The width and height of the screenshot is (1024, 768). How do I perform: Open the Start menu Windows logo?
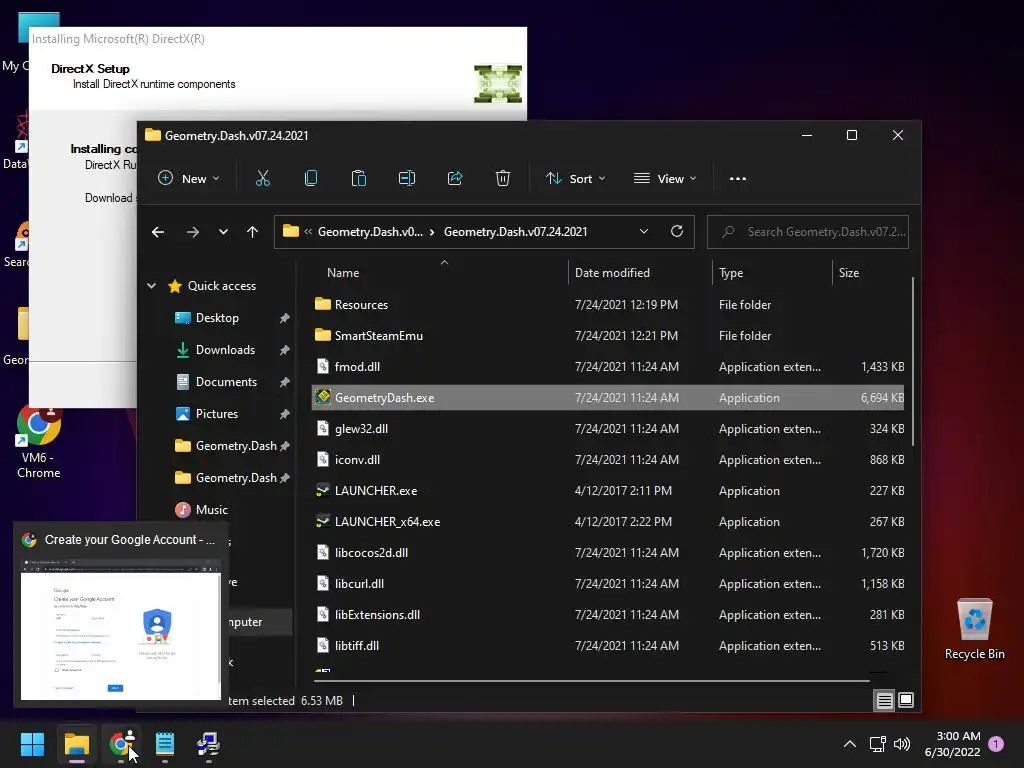[x=32, y=744]
